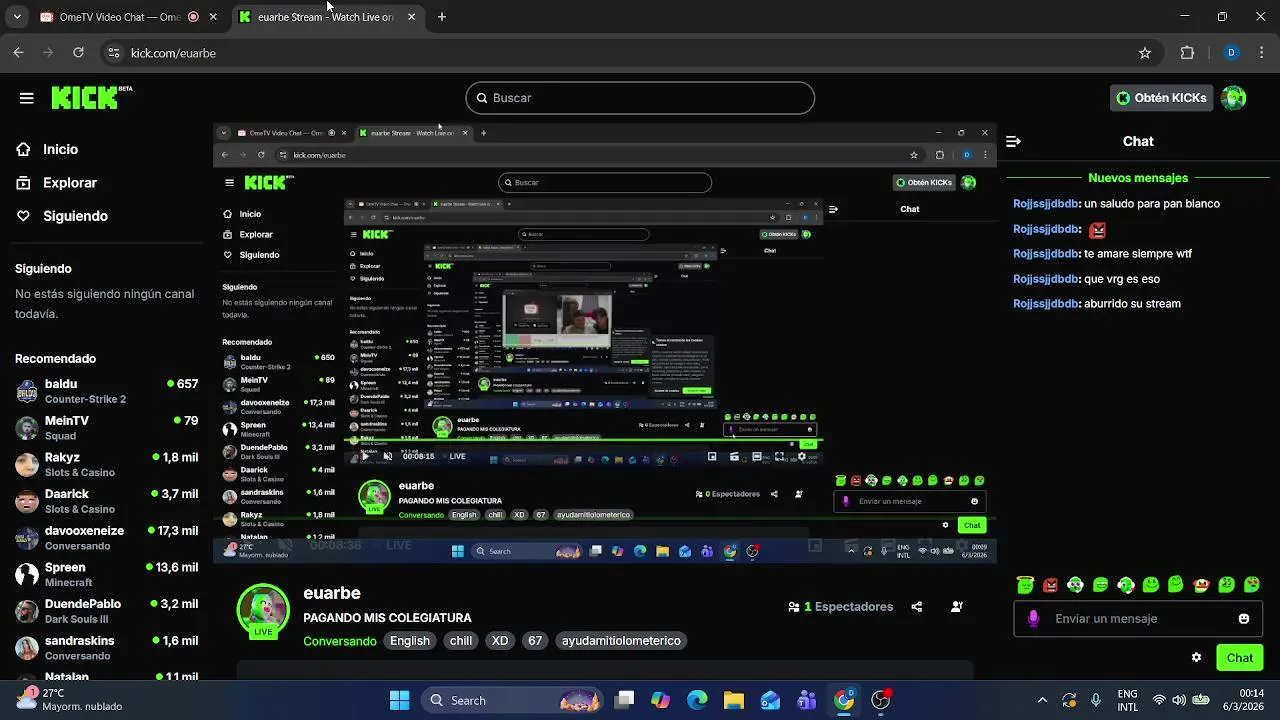Open recommended channel sandraskins

coord(106,648)
